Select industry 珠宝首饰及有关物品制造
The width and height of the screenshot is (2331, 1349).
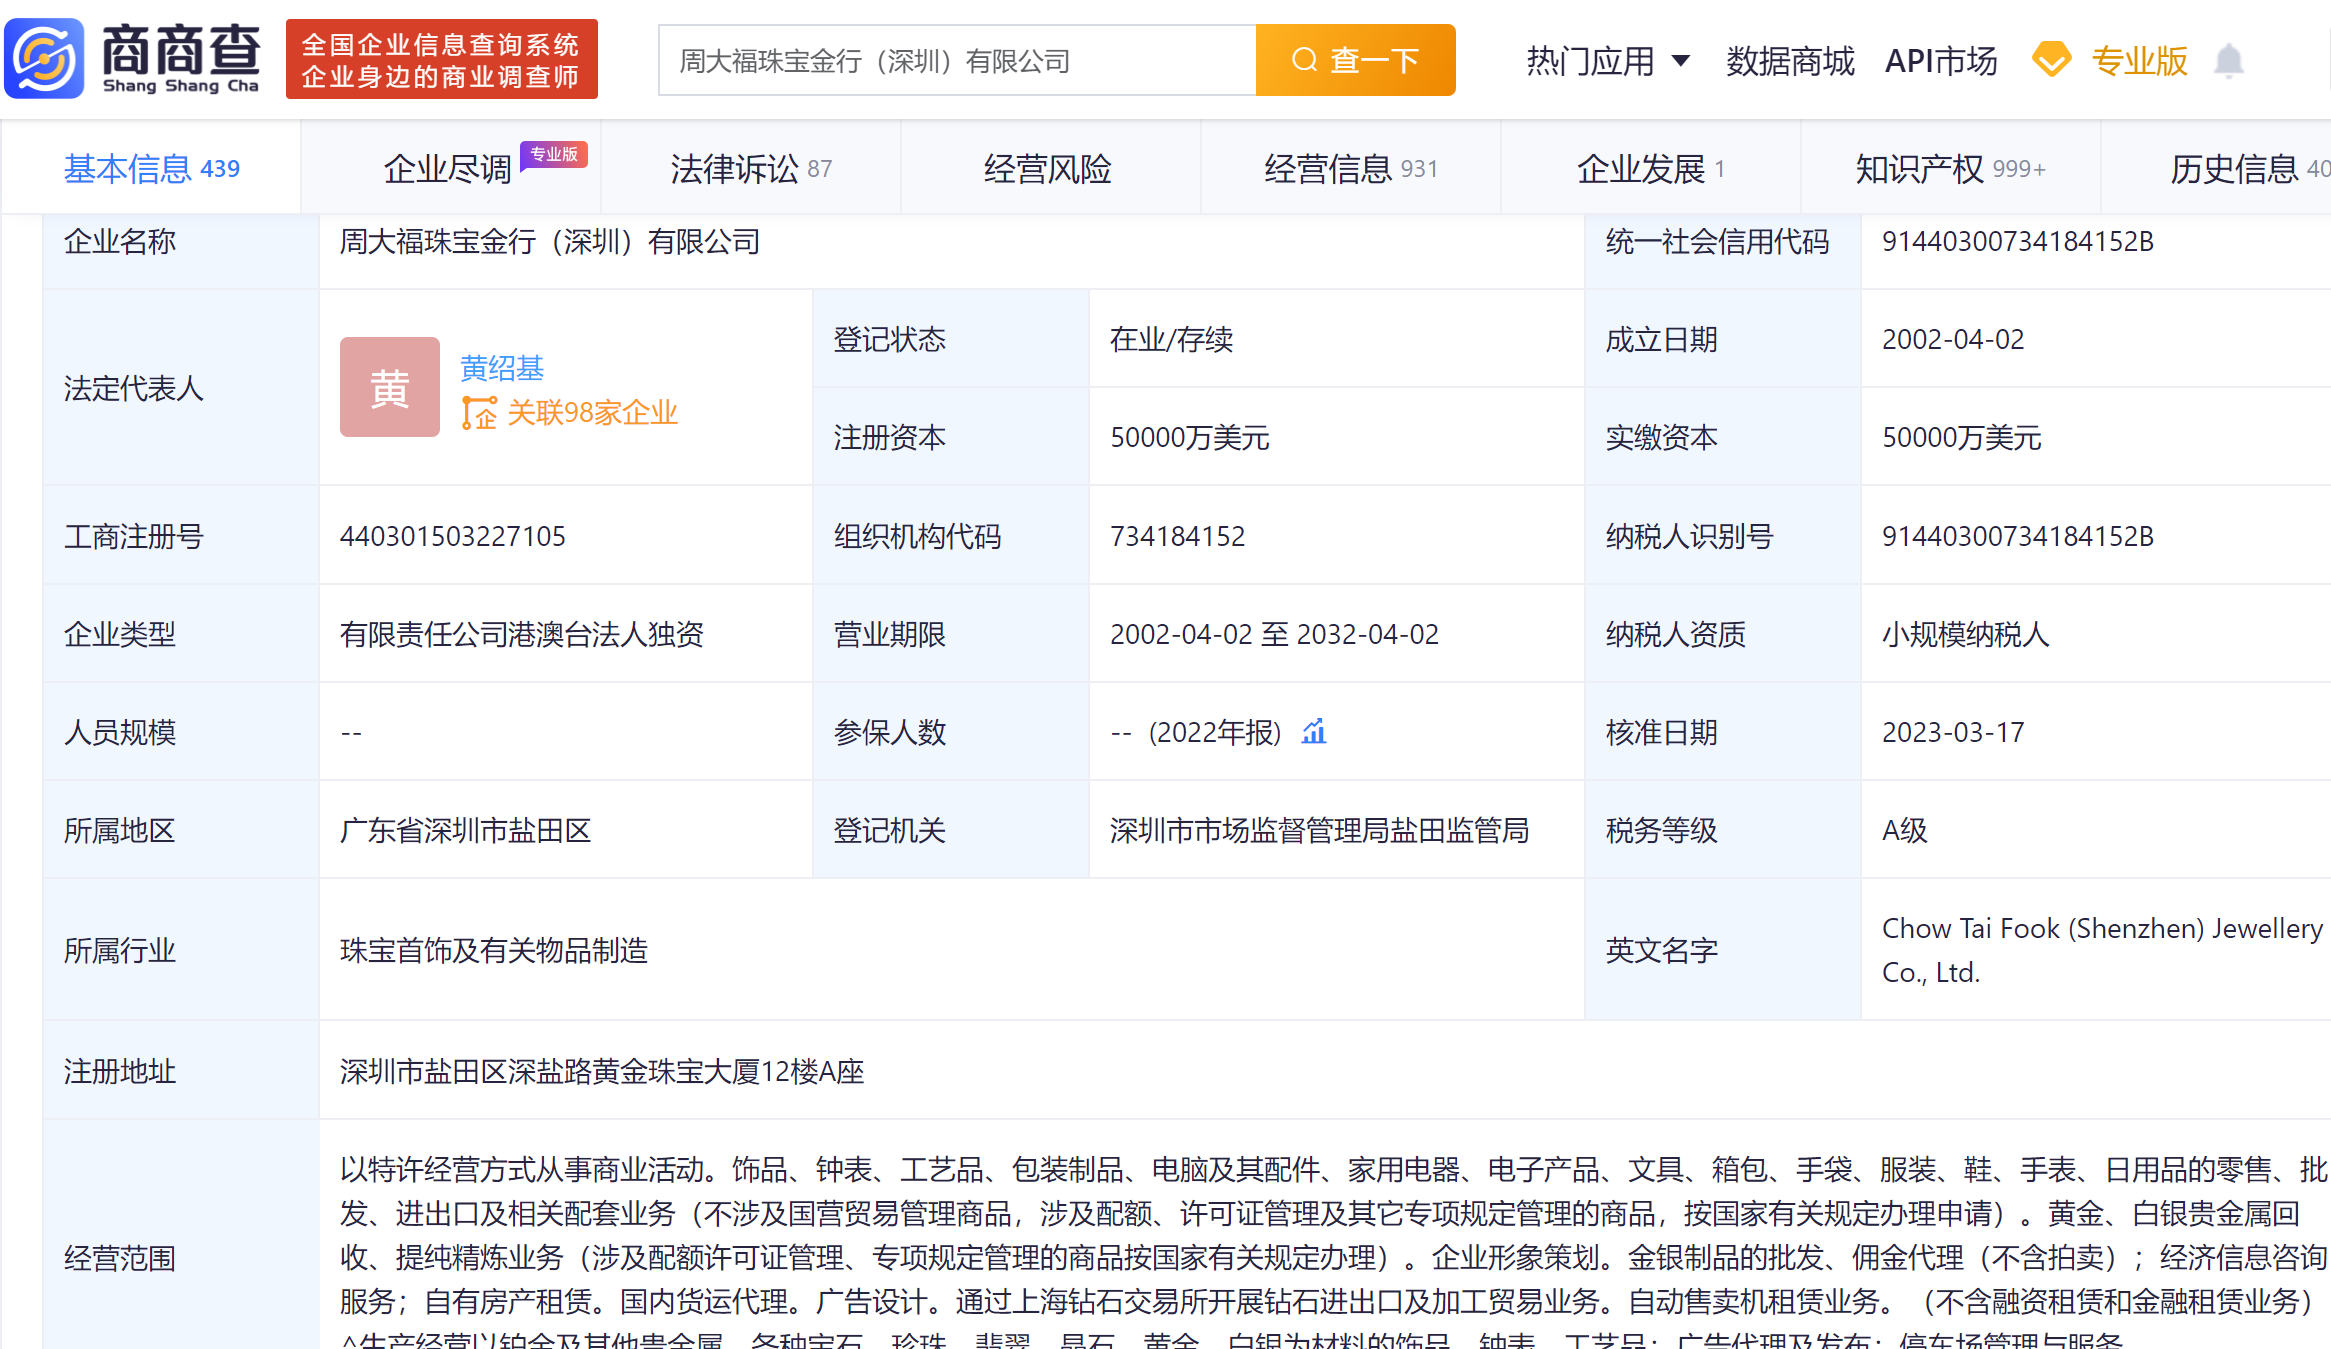coord(493,949)
